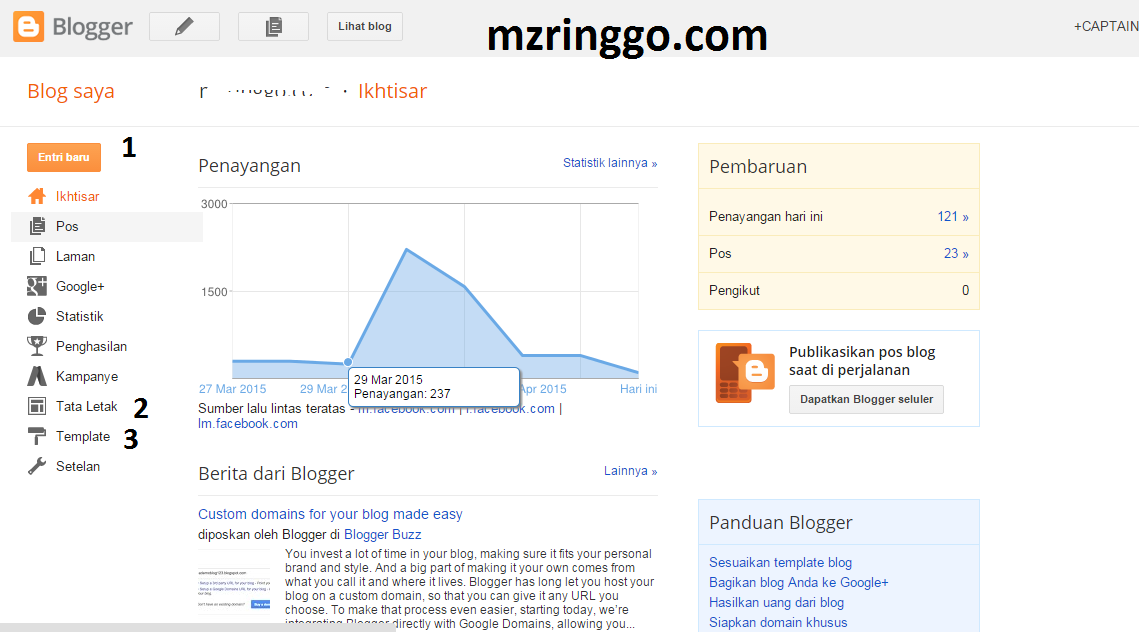Open Template in the sidebar menu

pos(83,437)
